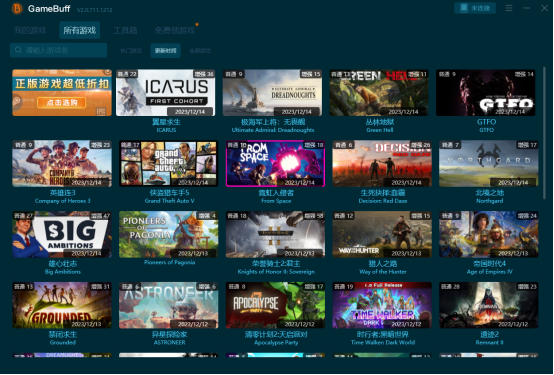Select the 热门游戏 filter option
Image resolution: width=554 pixels, height=375 pixels.
(131, 51)
